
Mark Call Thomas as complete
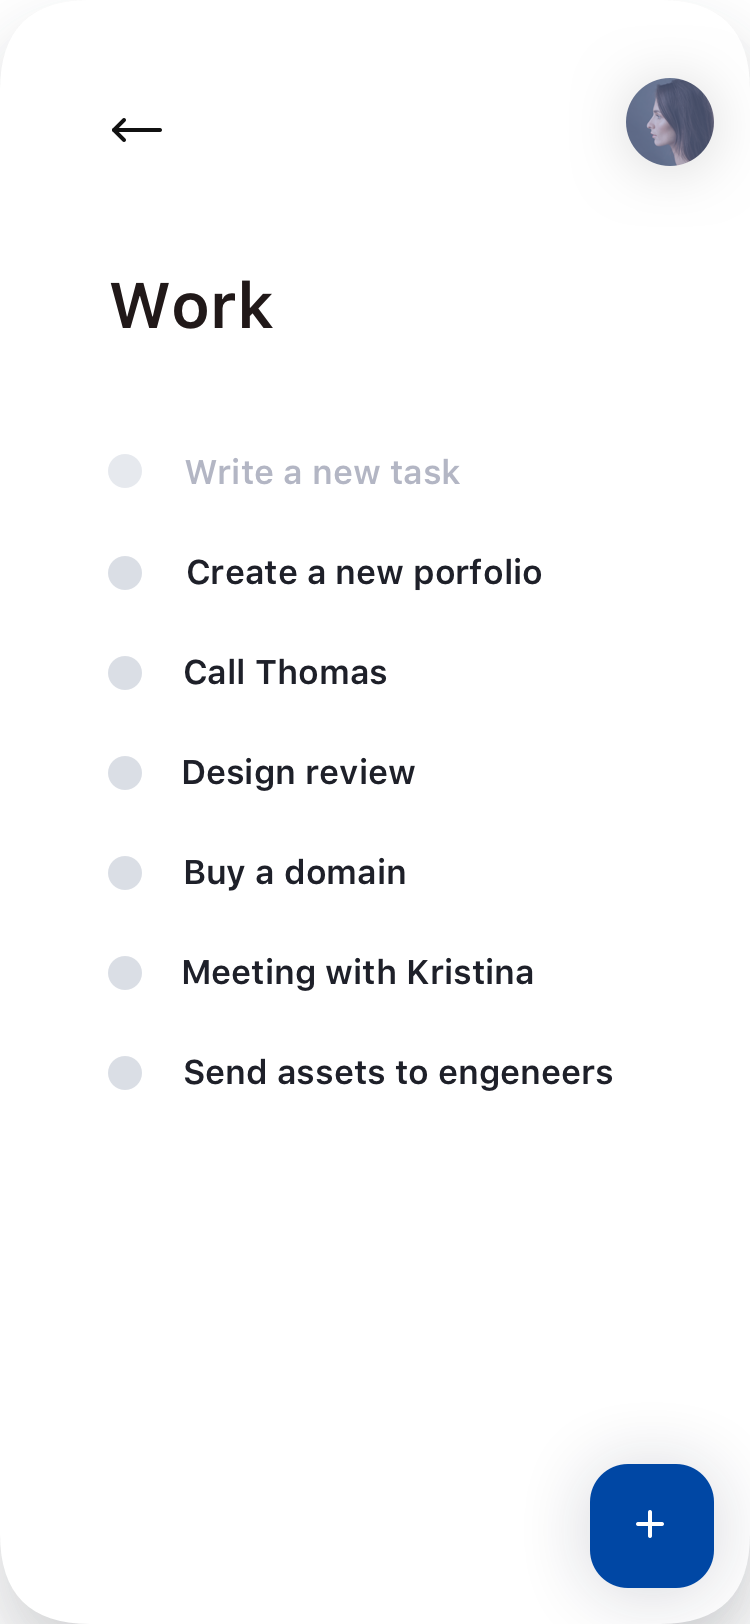click(125, 673)
